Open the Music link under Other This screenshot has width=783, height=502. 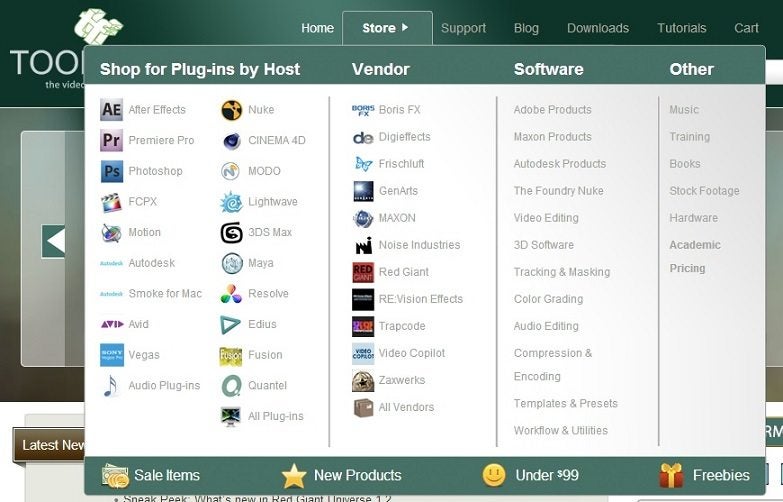tap(684, 110)
